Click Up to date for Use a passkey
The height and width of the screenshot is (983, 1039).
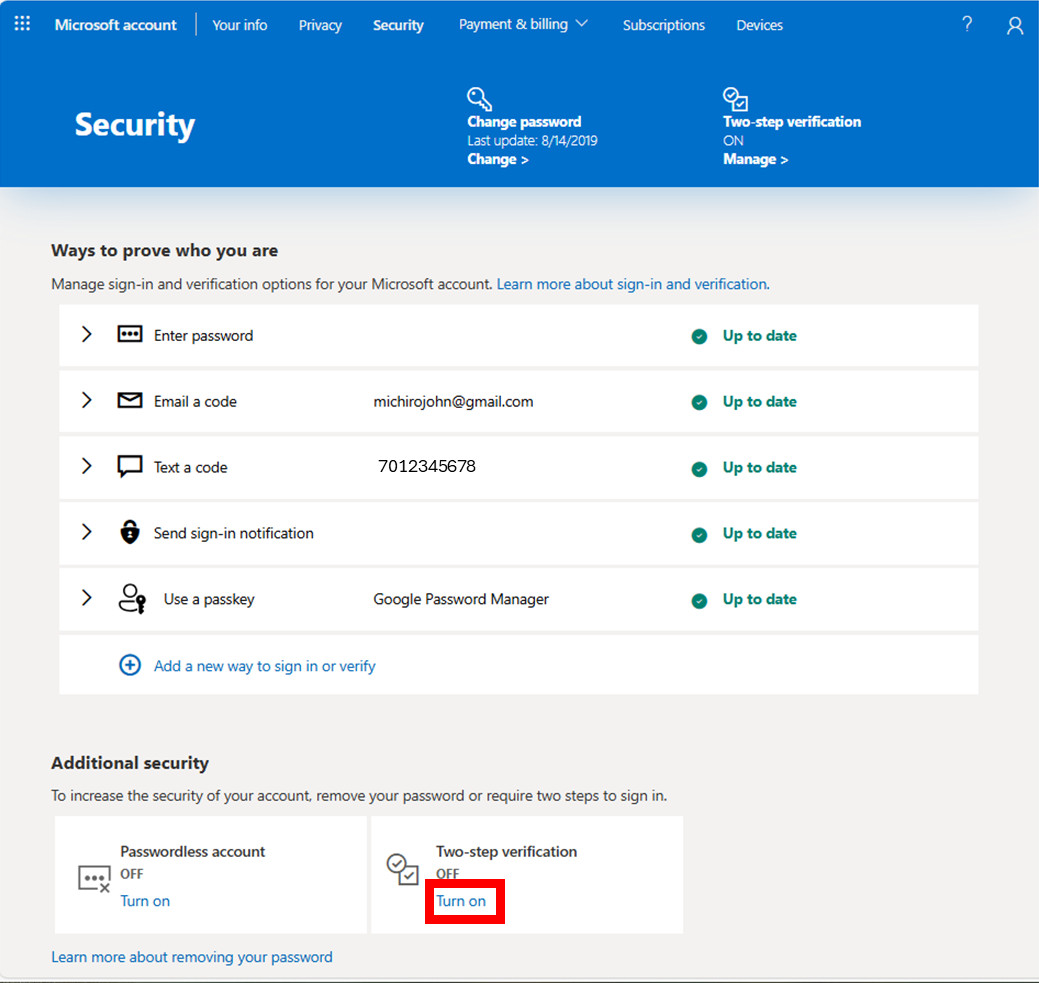759,599
